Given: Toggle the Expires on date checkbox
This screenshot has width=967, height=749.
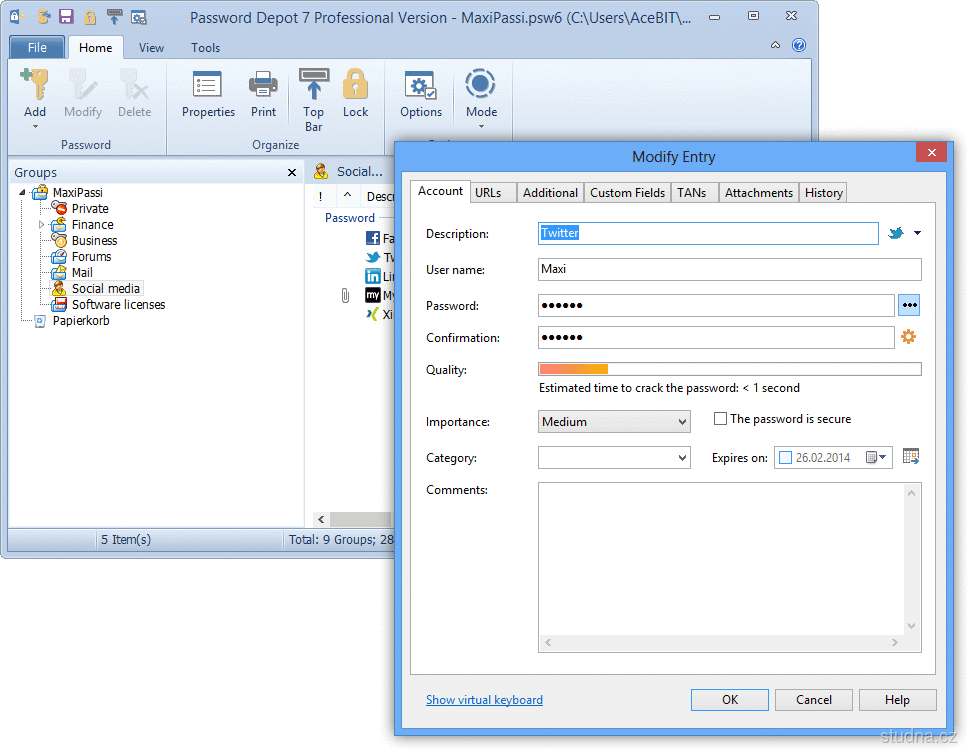Looking at the screenshot, I should click(785, 458).
